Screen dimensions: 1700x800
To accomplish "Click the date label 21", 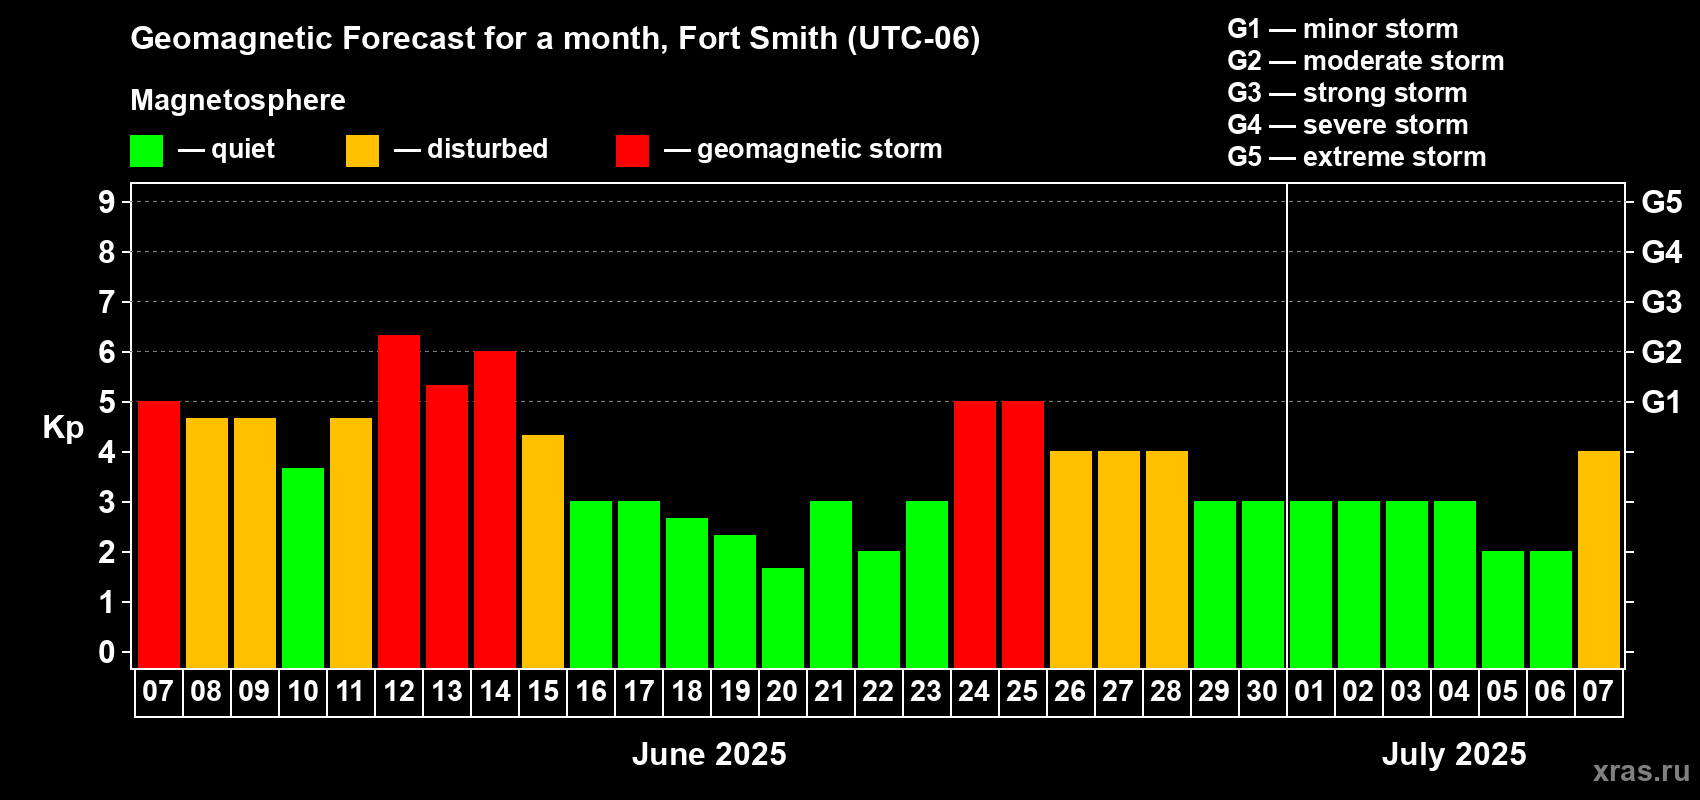I will click(830, 691).
